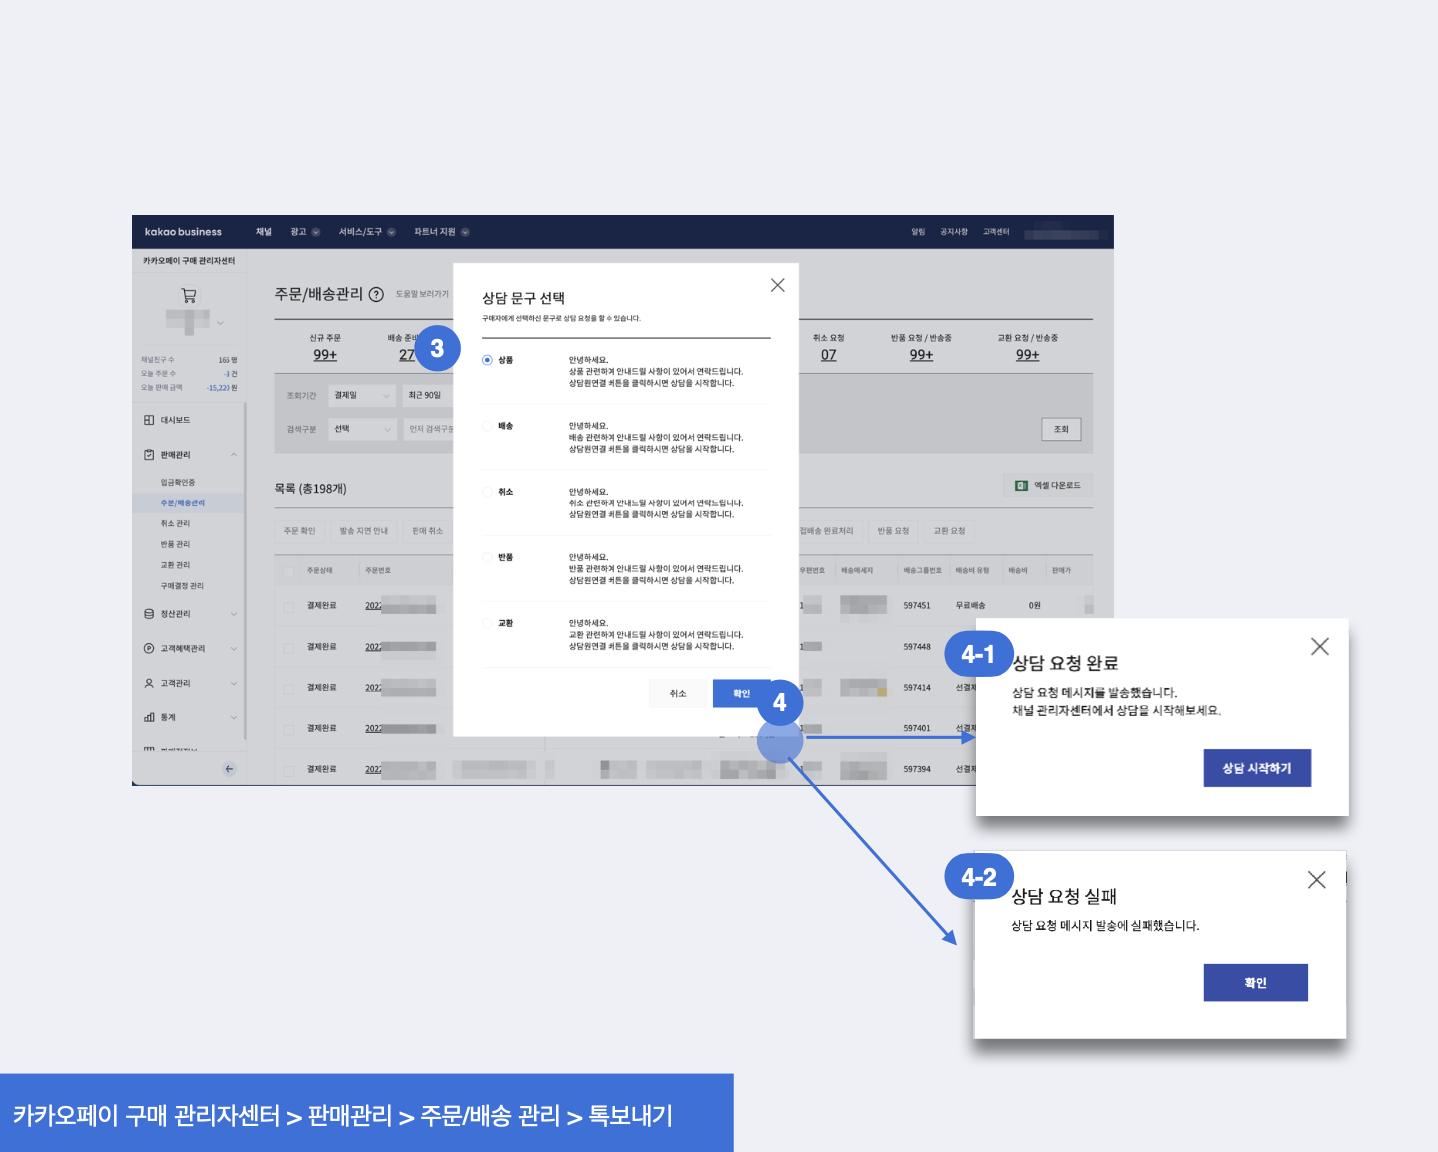Viewport: 1438px width, 1152px height.
Task: Select 주문/배송관리 in sidebar
Action: point(183,503)
